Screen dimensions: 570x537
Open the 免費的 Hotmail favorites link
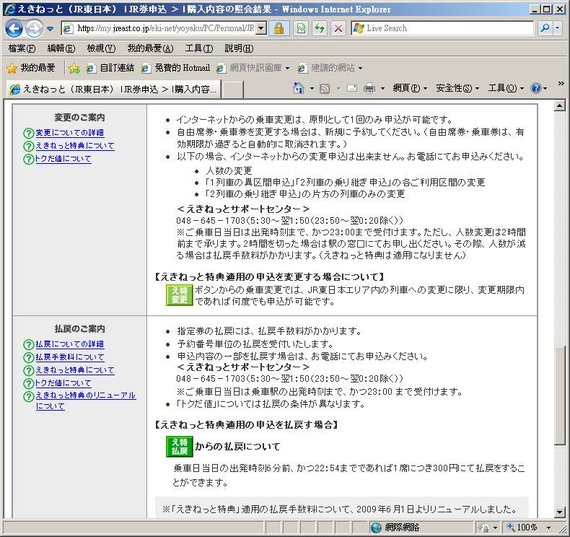[x=176, y=68]
